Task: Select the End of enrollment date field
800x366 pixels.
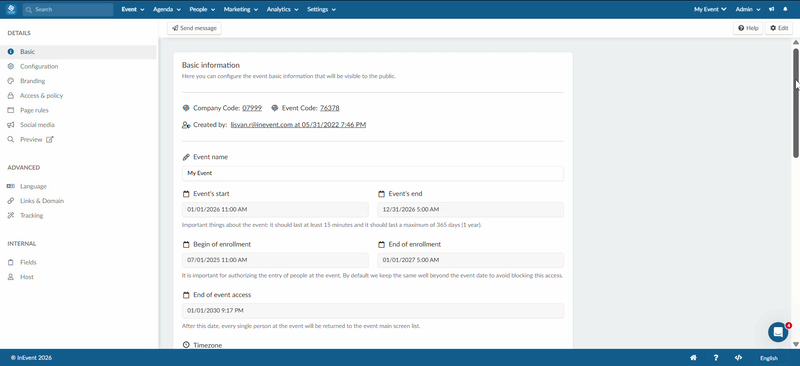Action: click(x=470, y=260)
